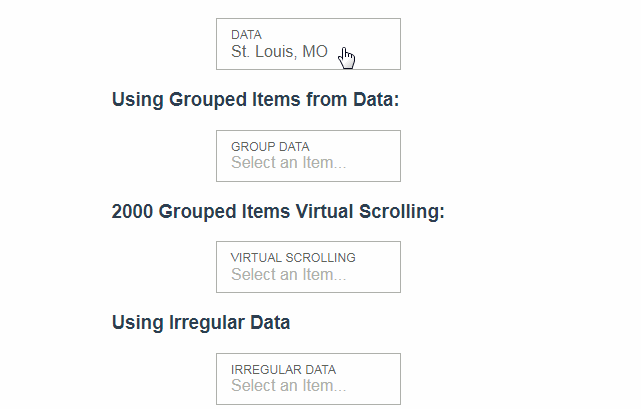
Task: Open the Data dropdown showing St. Louis, MO
Action: tap(308, 44)
